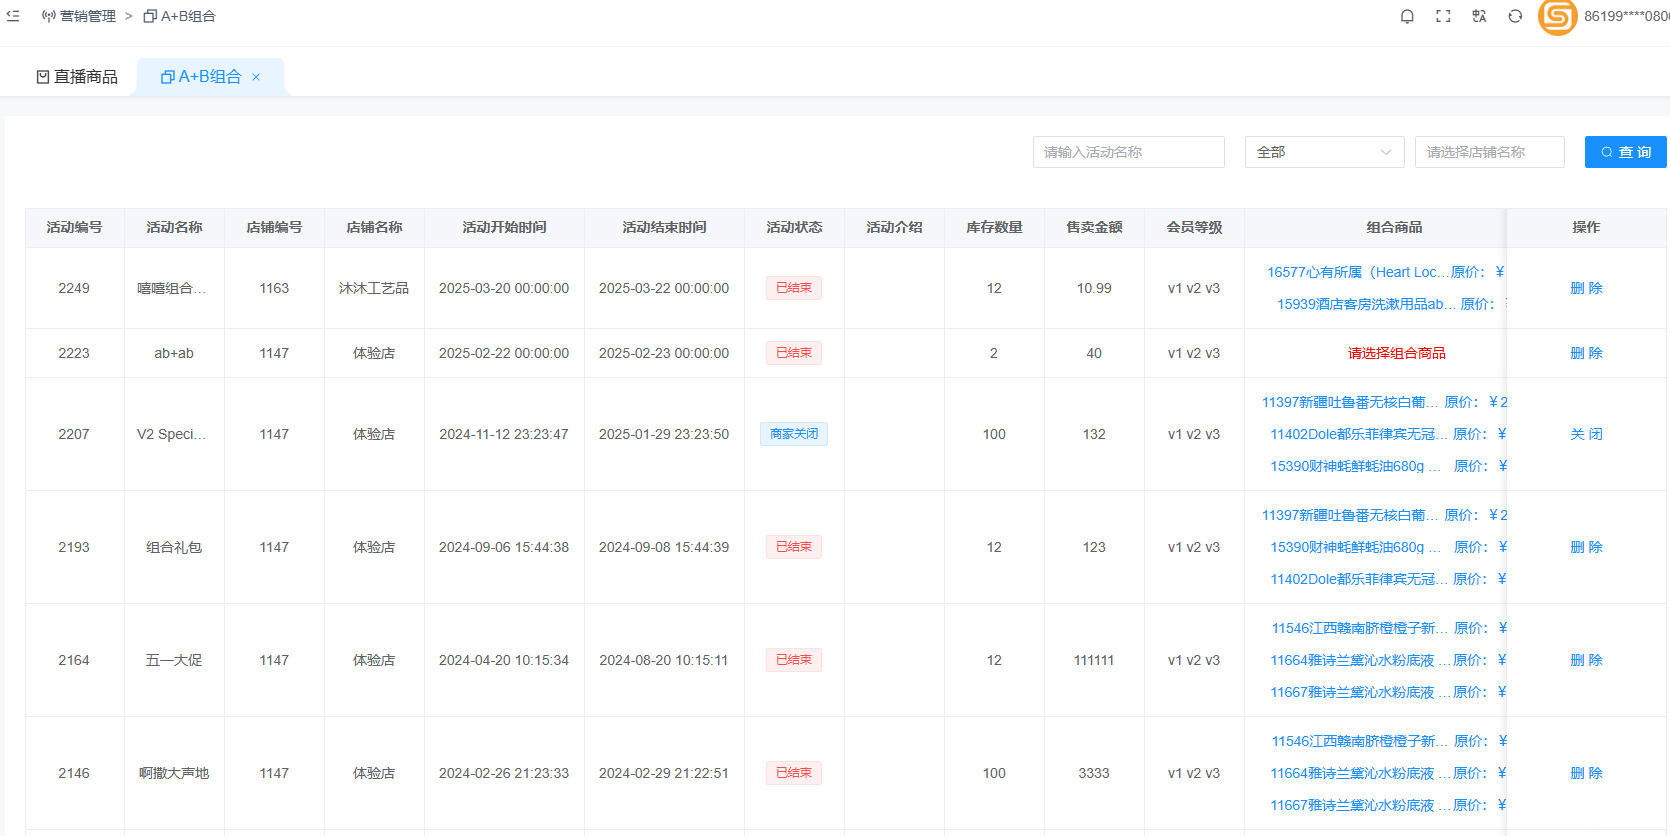The width and height of the screenshot is (1670, 836).
Task: Open the 全部 status dropdown
Action: [x=1323, y=152]
